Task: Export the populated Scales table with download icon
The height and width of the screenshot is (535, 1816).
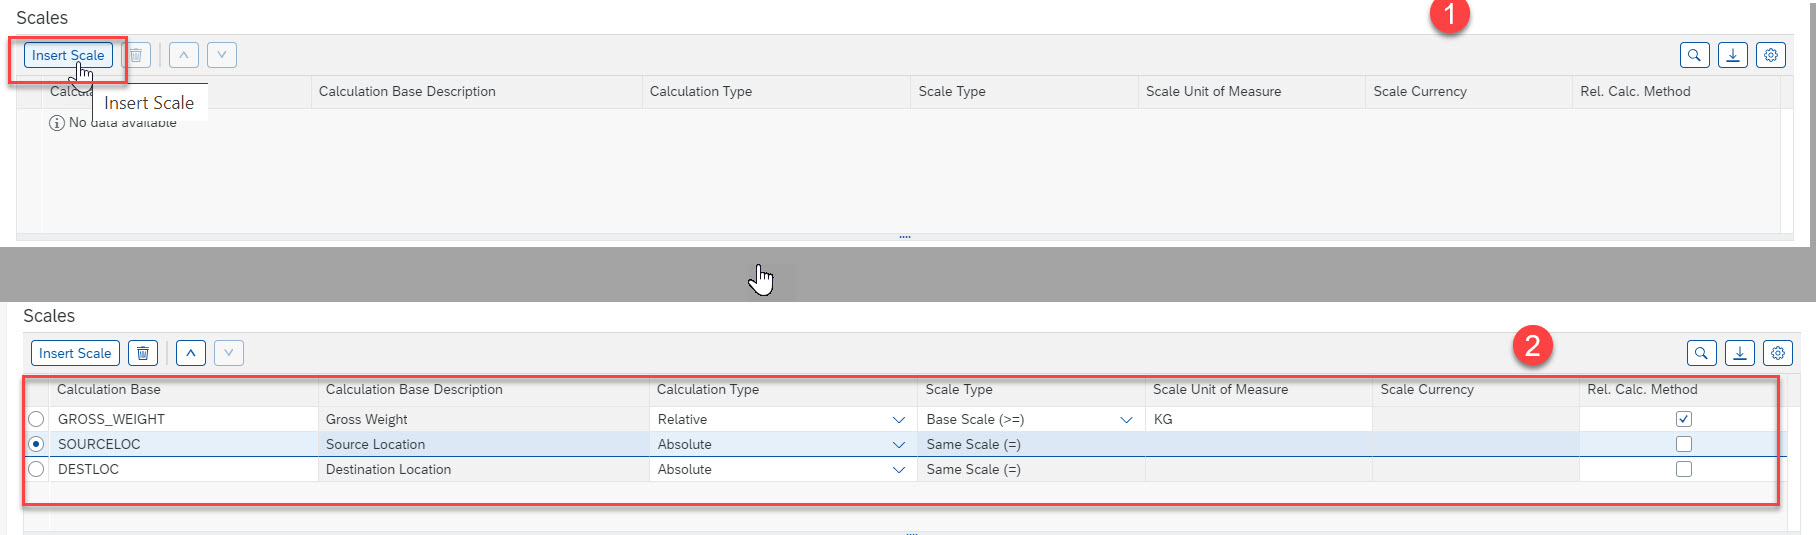Action: coord(1740,353)
